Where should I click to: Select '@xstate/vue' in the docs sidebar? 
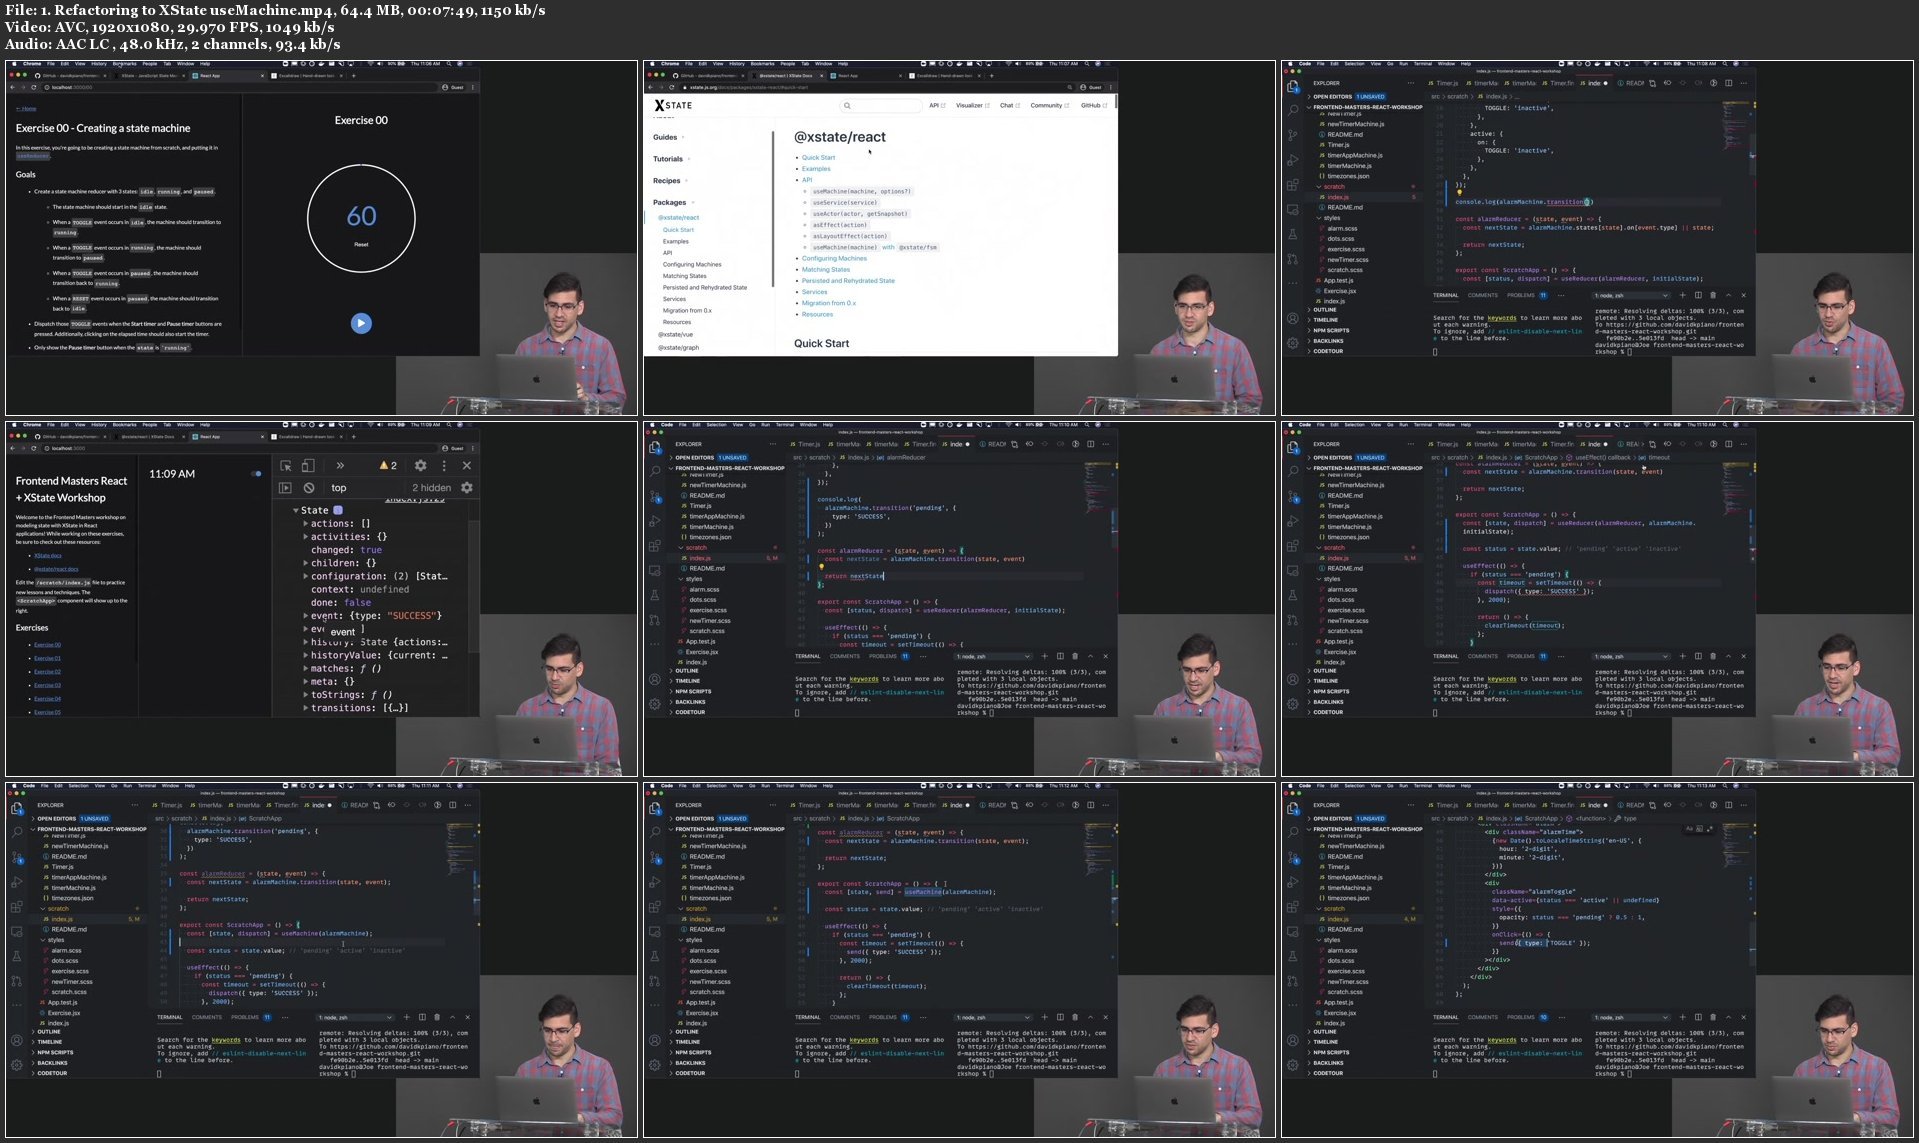675,334
